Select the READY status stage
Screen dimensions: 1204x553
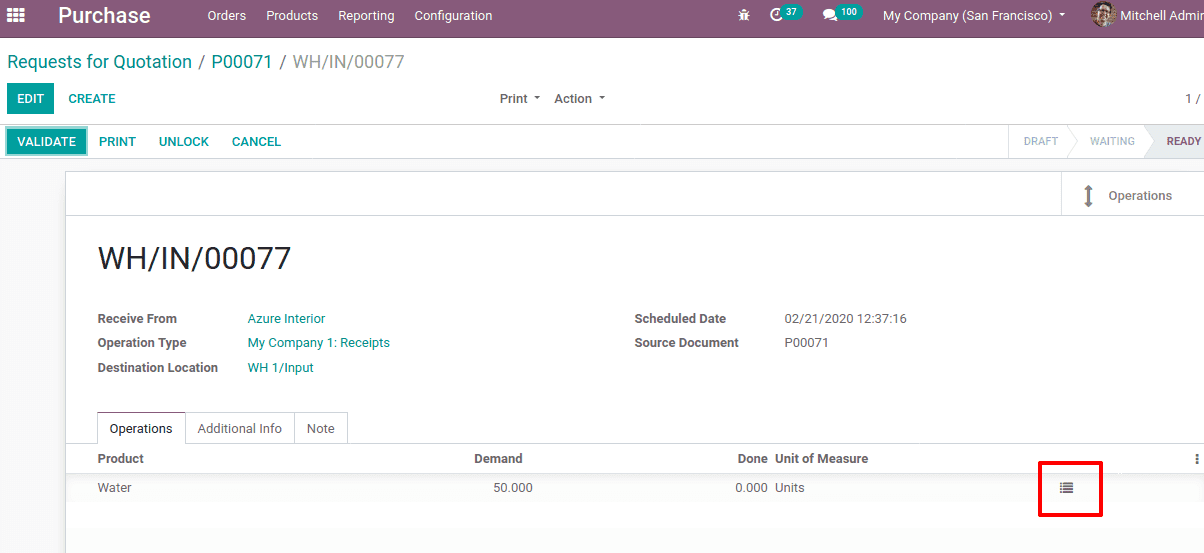(x=1183, y=141)
